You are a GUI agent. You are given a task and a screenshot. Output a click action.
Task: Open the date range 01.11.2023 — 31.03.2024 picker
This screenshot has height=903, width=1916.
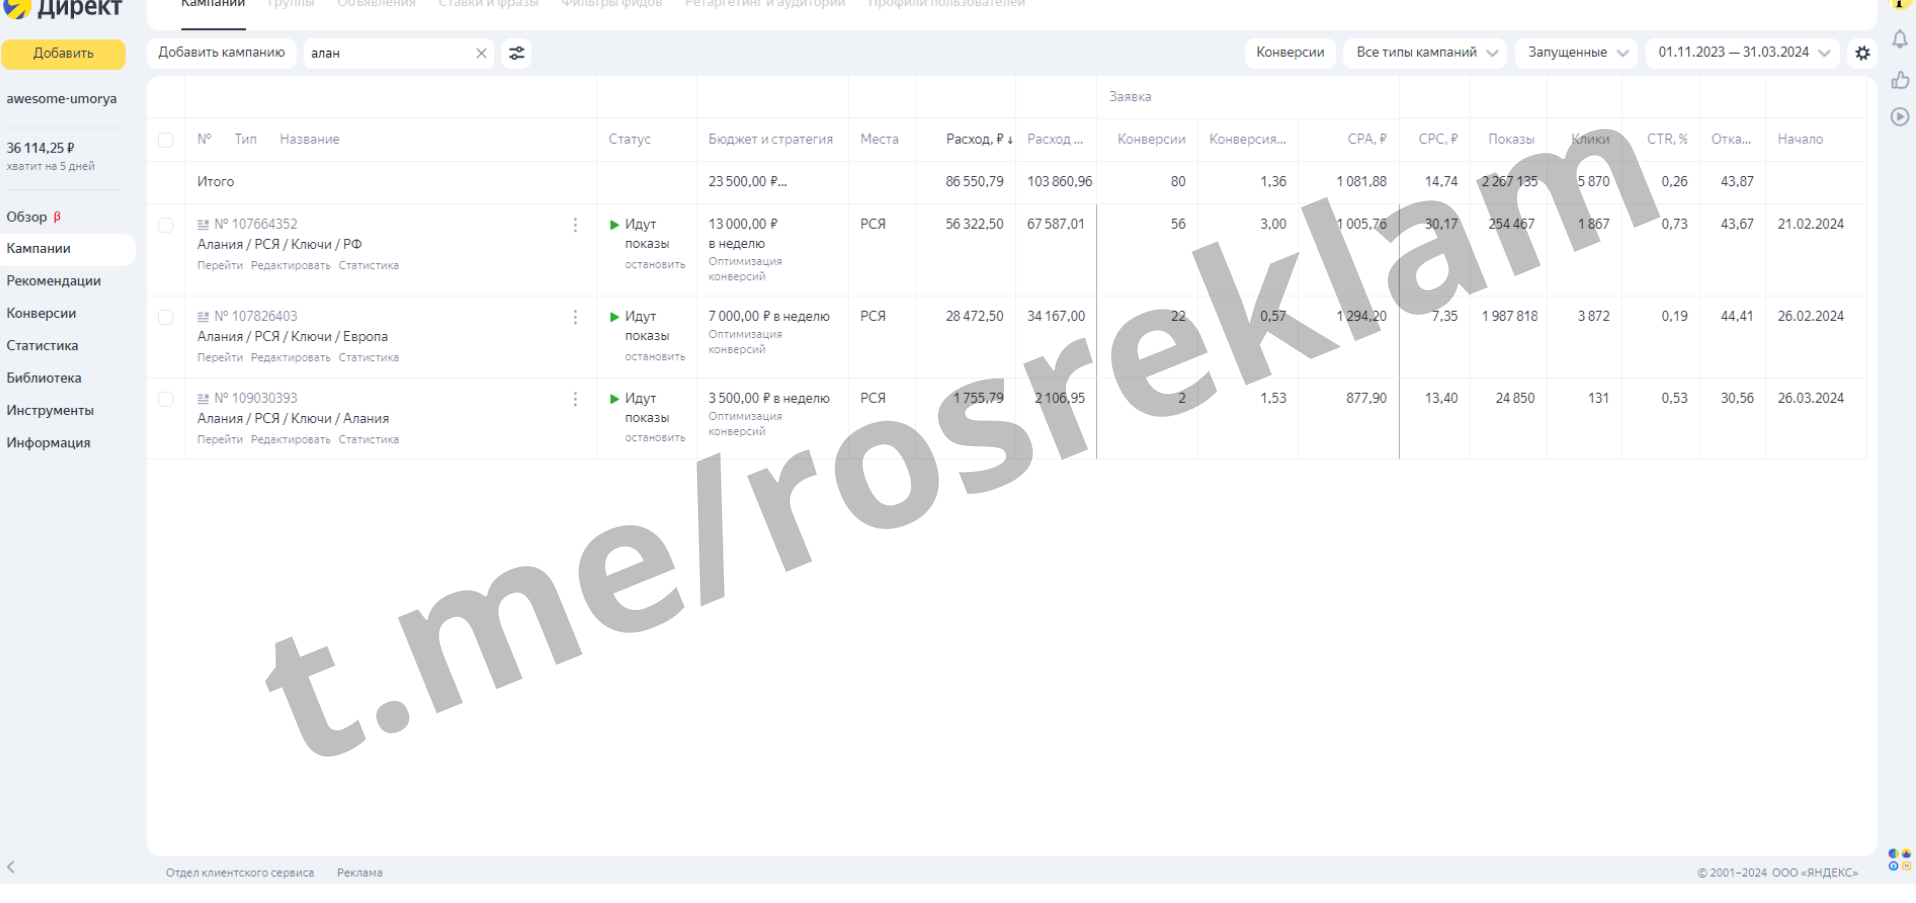click(1743, 53)
